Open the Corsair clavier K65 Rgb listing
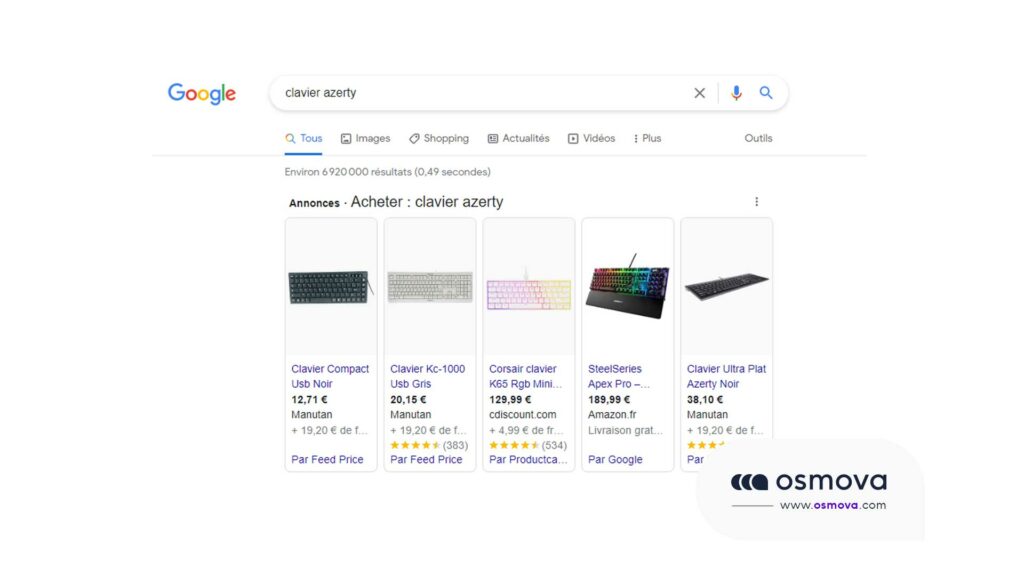 pyautogui.click(x=524, y=375)
